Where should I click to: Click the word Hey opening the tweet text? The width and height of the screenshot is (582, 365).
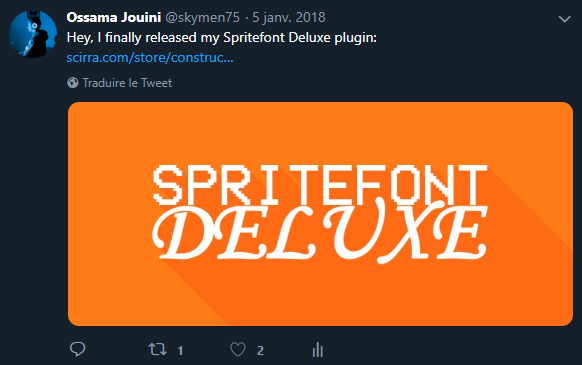[79, 38]
